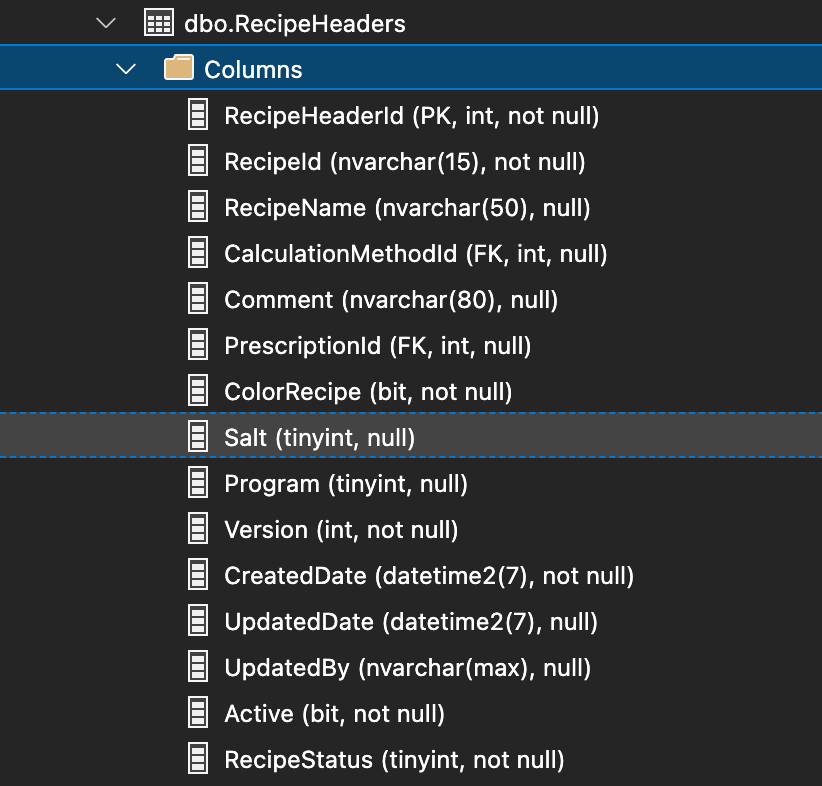Image resolution: width=822 pixels, height=786 pixels.
Task: Click the column icon beside CreatedDate
Action: click(x=198, y=575)
